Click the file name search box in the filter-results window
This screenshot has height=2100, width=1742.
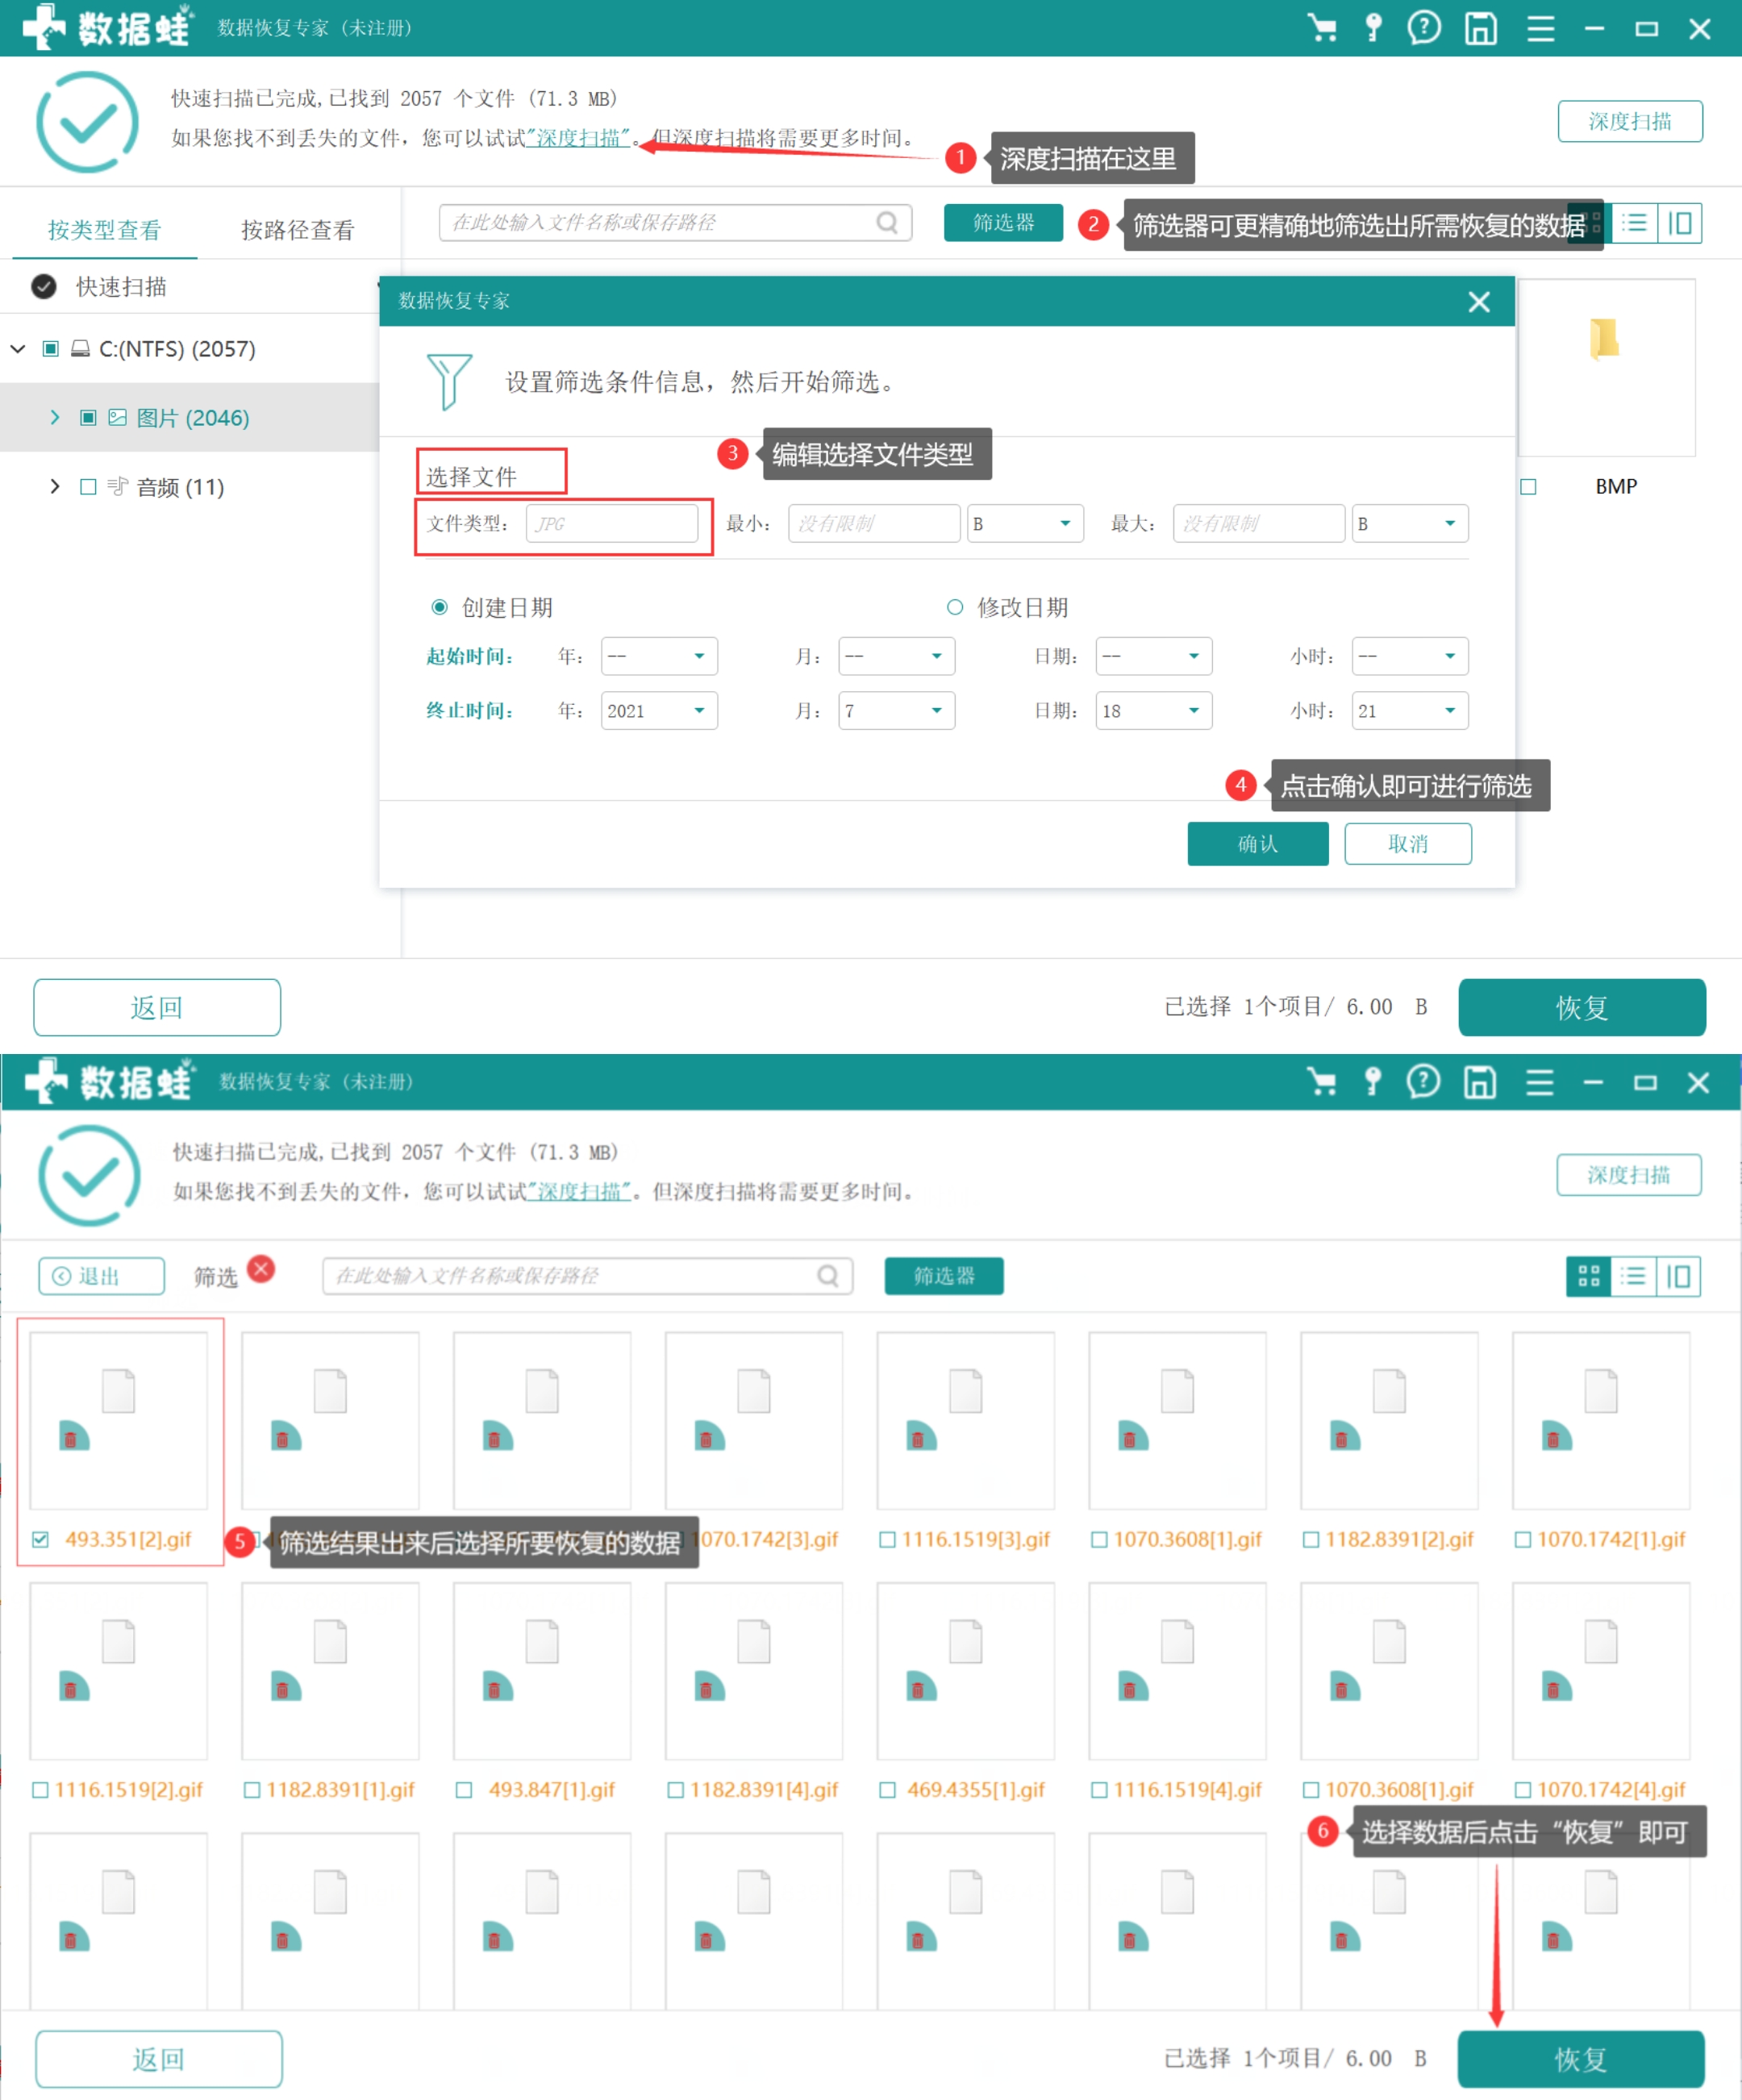[x=588, y=1276]
